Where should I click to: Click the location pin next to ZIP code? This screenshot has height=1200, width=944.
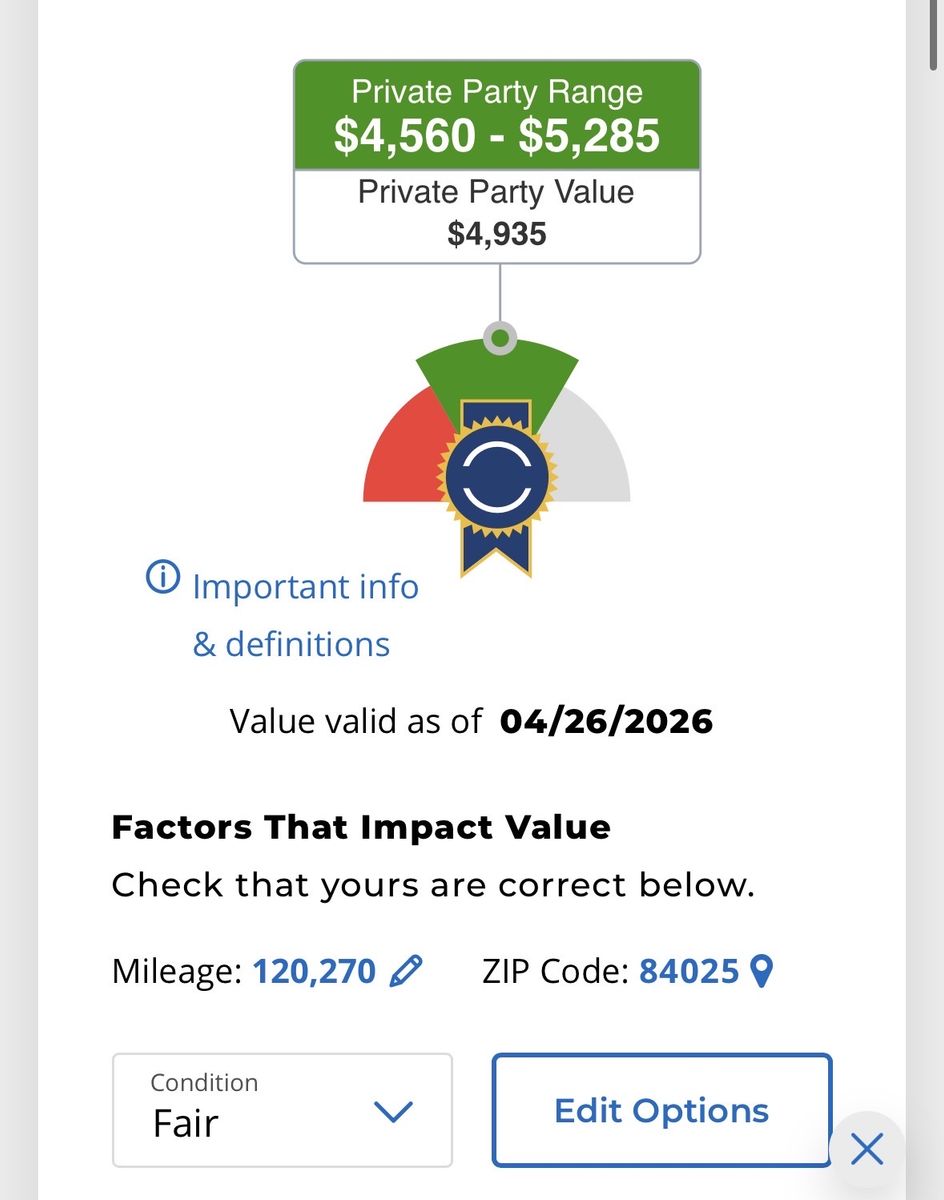(762, 971)
